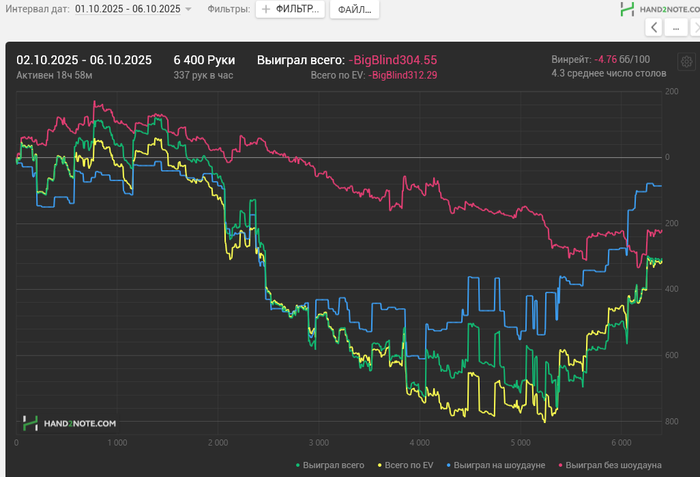Open the 'ФАЙЛ' button
700x477 pixels.
click(354, 9)
